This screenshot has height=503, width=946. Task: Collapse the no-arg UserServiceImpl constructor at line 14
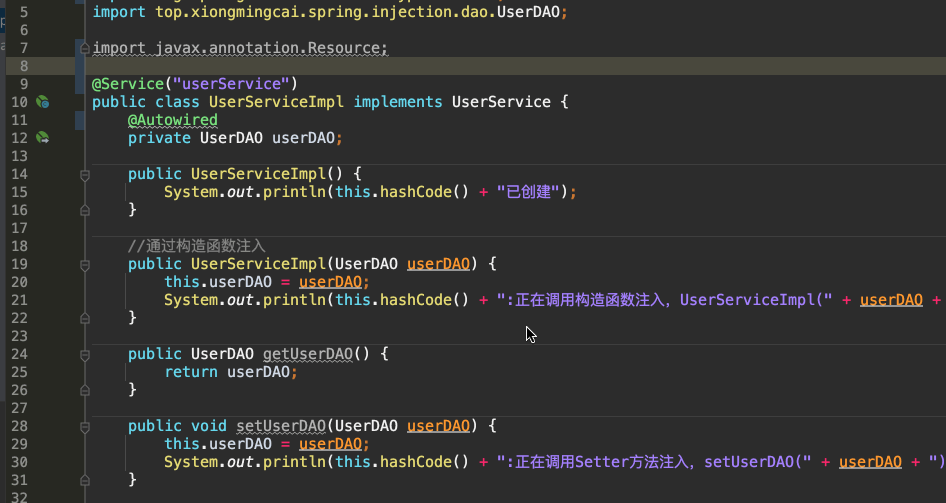point(84,174)
